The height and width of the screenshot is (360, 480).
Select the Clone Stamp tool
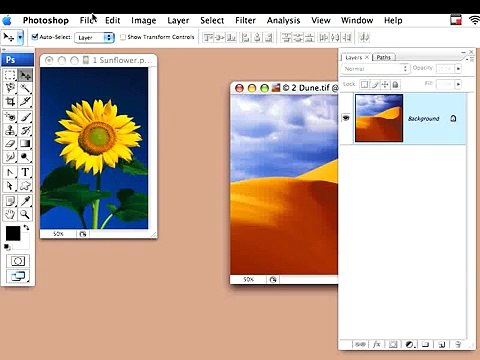tap(10, 130)
